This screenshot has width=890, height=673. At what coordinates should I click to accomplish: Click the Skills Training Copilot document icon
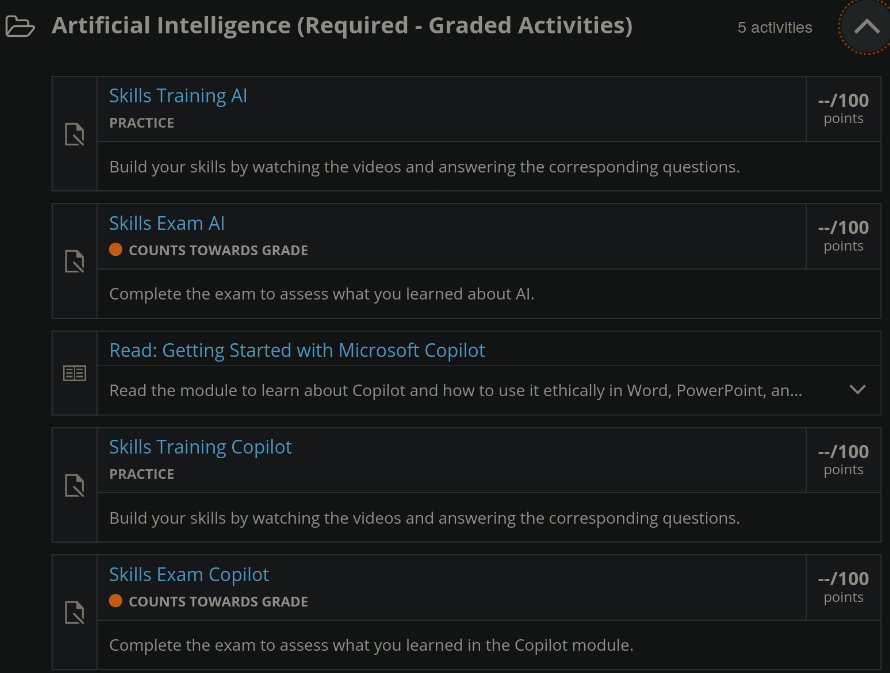[74, 486]
